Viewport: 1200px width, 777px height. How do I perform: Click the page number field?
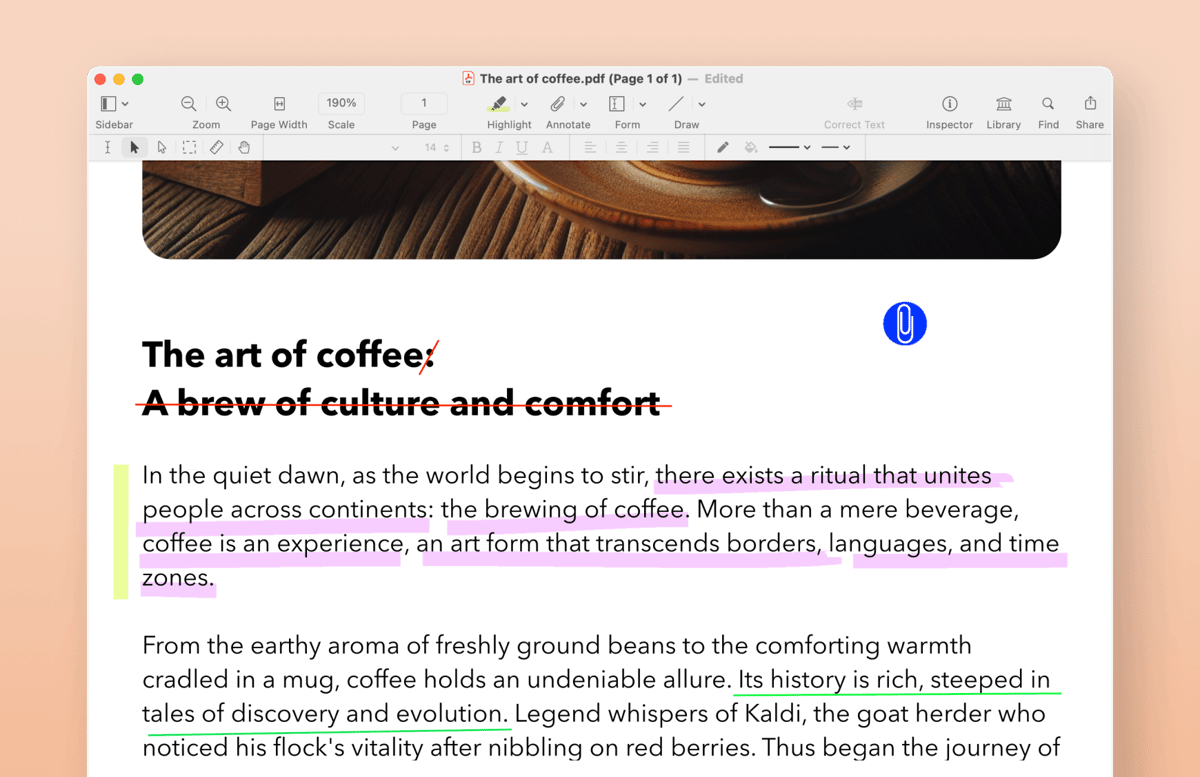[x=424, y=102]
